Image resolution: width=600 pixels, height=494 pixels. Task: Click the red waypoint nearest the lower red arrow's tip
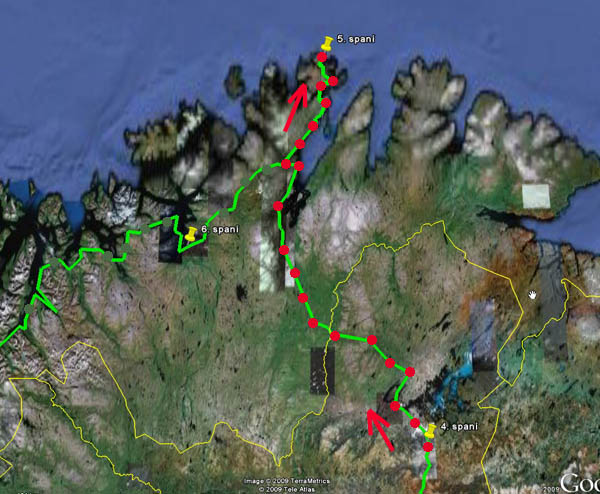[x=397, y=406]
